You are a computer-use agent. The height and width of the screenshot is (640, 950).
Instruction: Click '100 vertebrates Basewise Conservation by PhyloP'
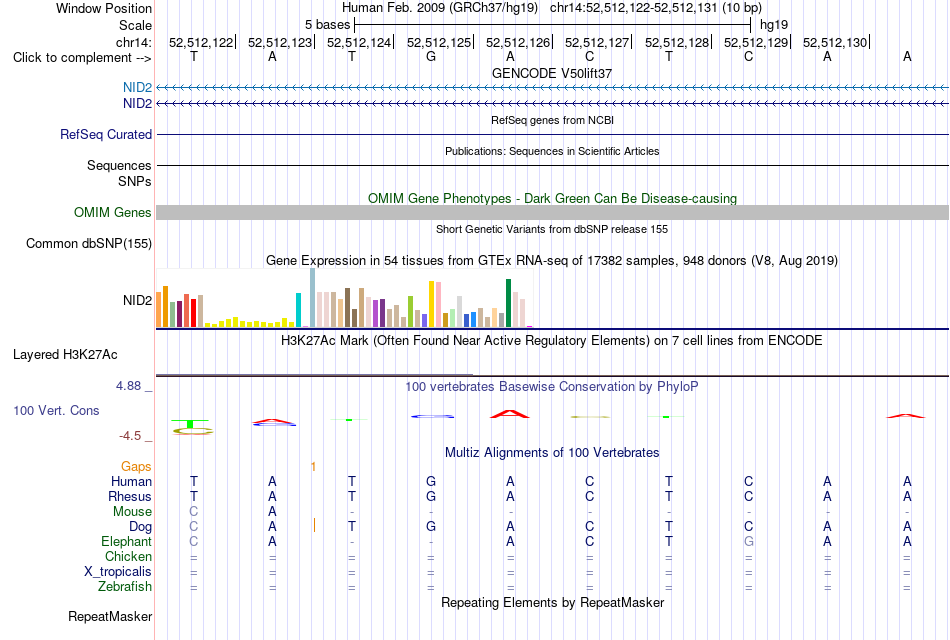click(552, 387)
